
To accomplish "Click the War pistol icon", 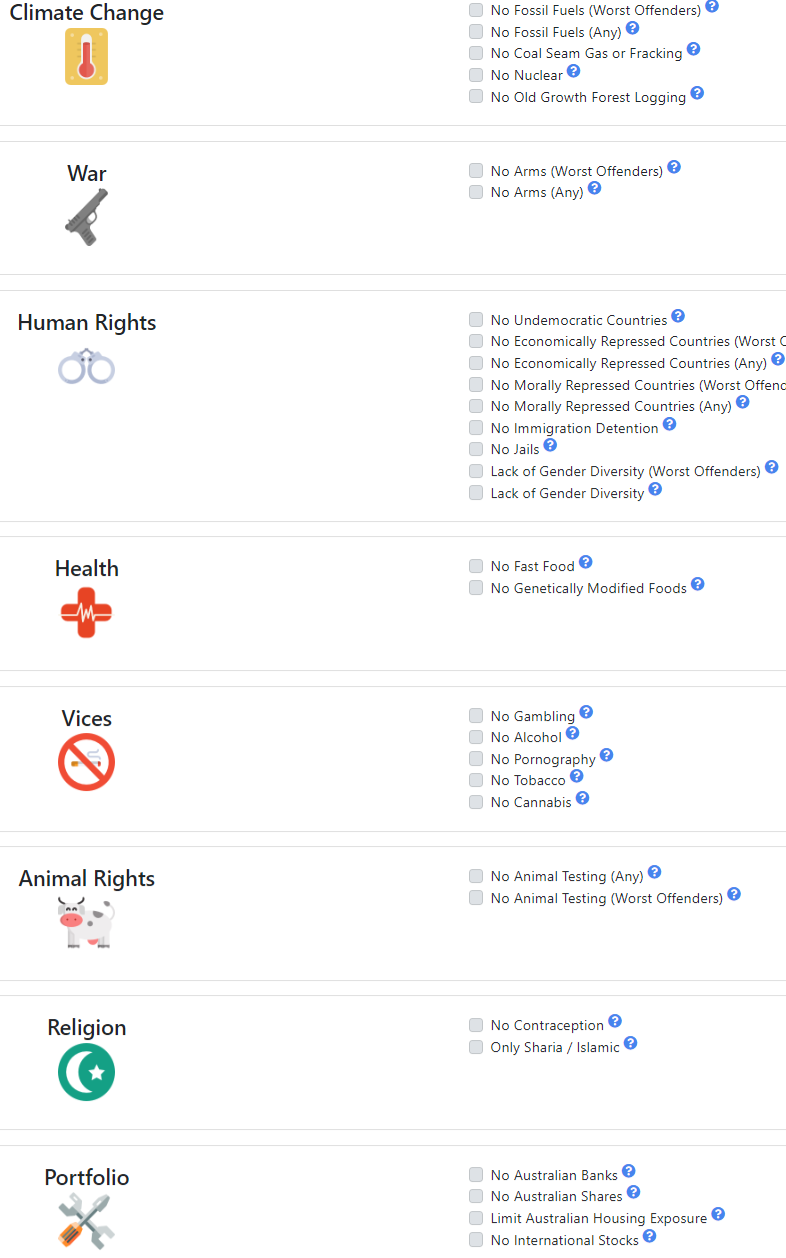I will coord(86,217).
